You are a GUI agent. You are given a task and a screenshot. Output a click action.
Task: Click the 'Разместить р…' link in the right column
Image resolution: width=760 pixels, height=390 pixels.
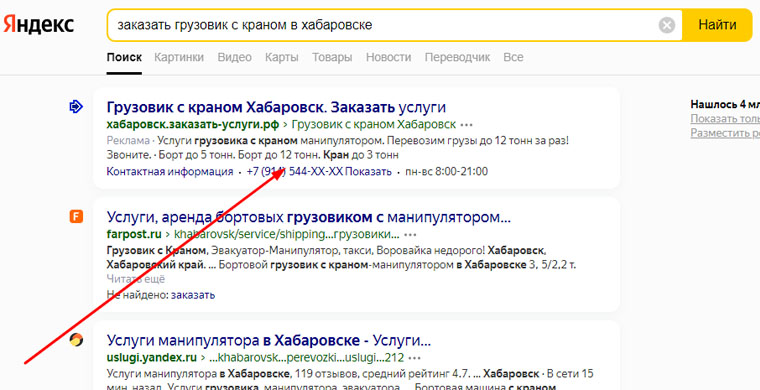click(x=725, y=133)
